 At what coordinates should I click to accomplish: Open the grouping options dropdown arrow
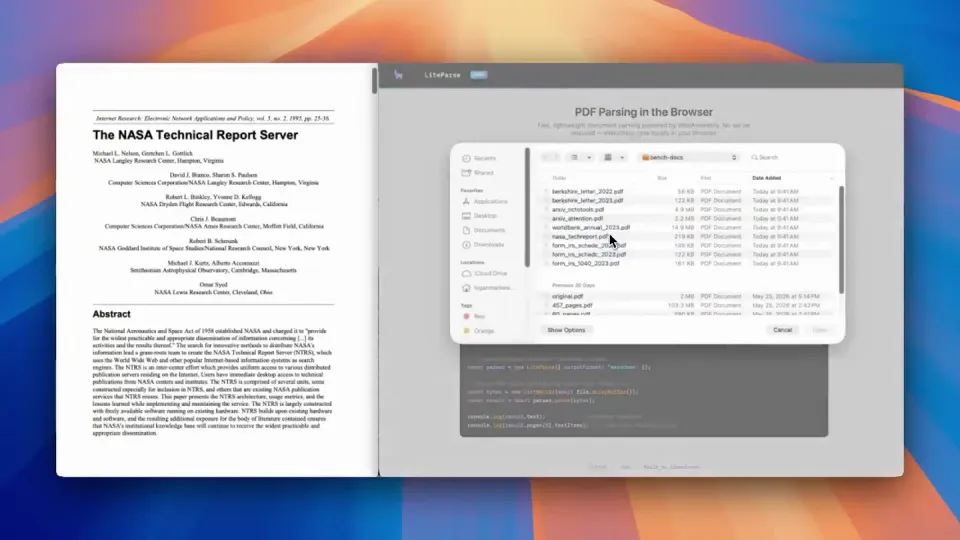click(622, 157)
